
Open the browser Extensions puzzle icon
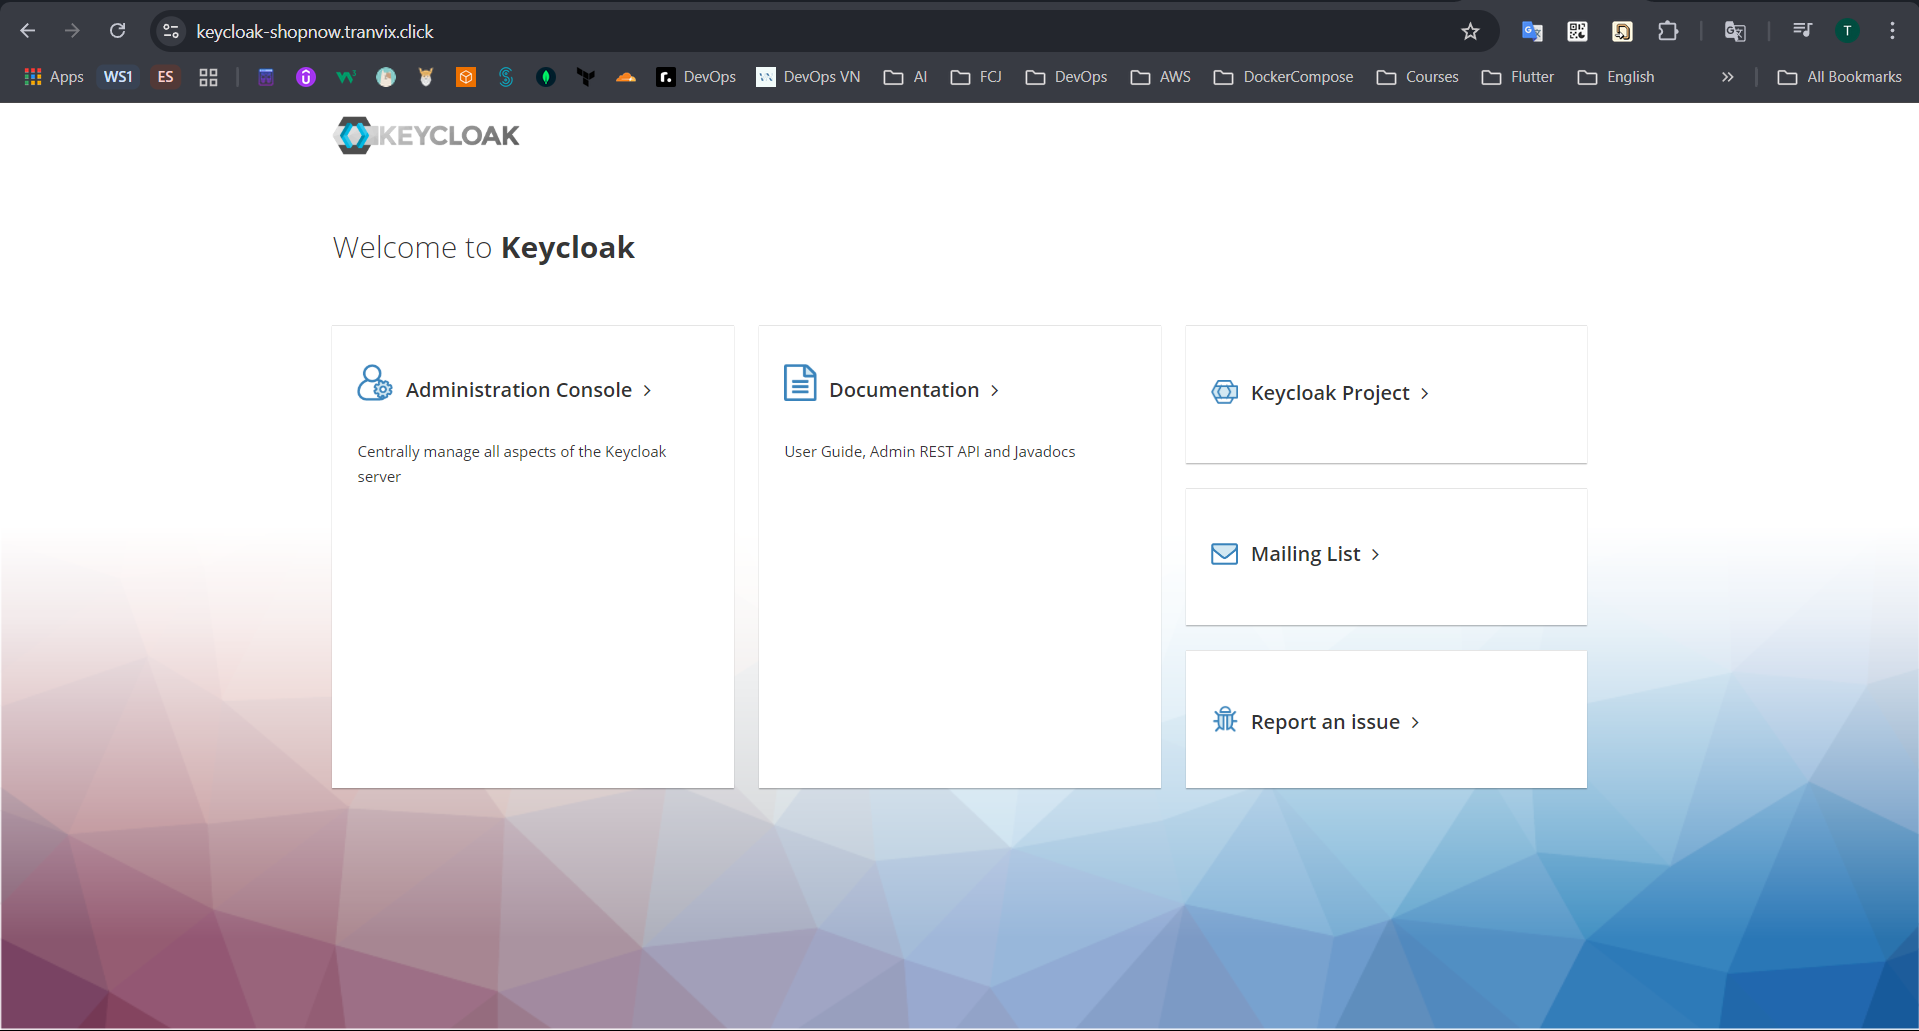click(x=1668, y=31)
